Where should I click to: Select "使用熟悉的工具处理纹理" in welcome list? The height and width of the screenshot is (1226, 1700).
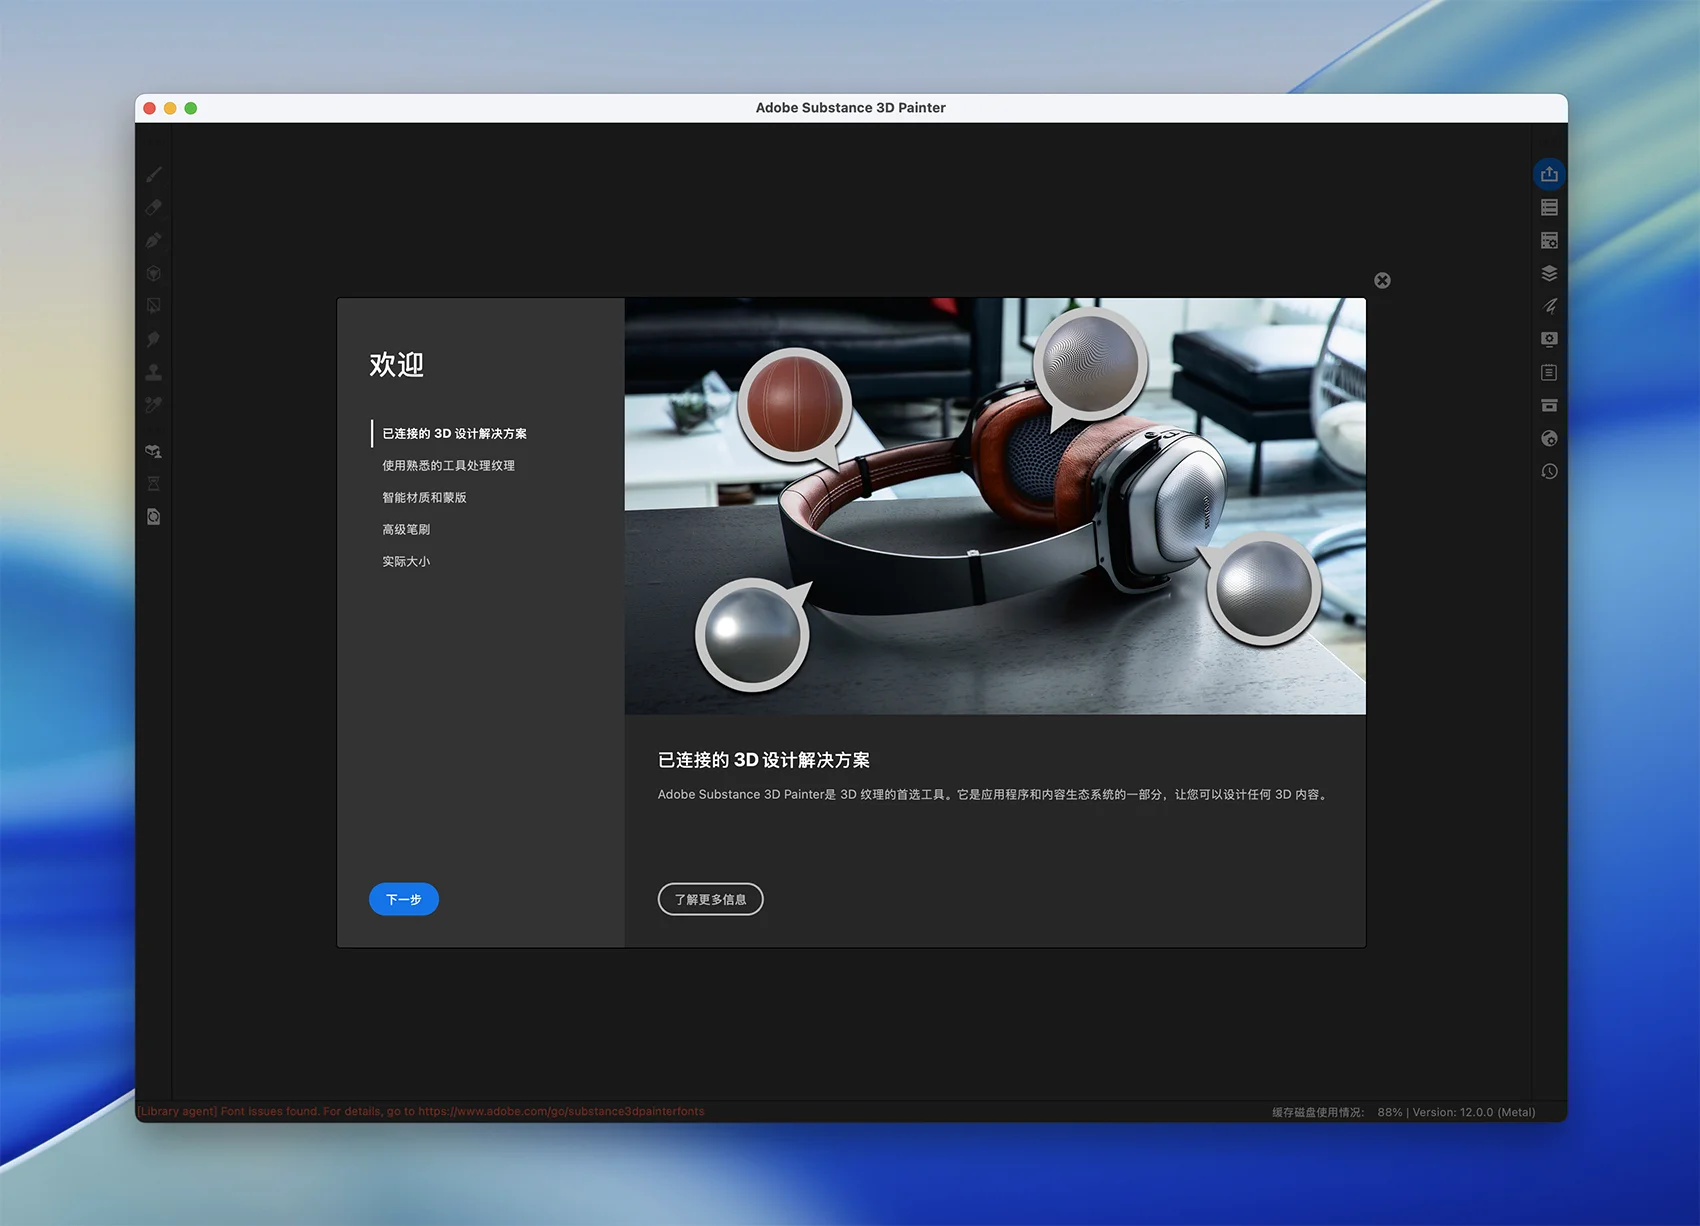pyautogui.click(x=448, y=466)
